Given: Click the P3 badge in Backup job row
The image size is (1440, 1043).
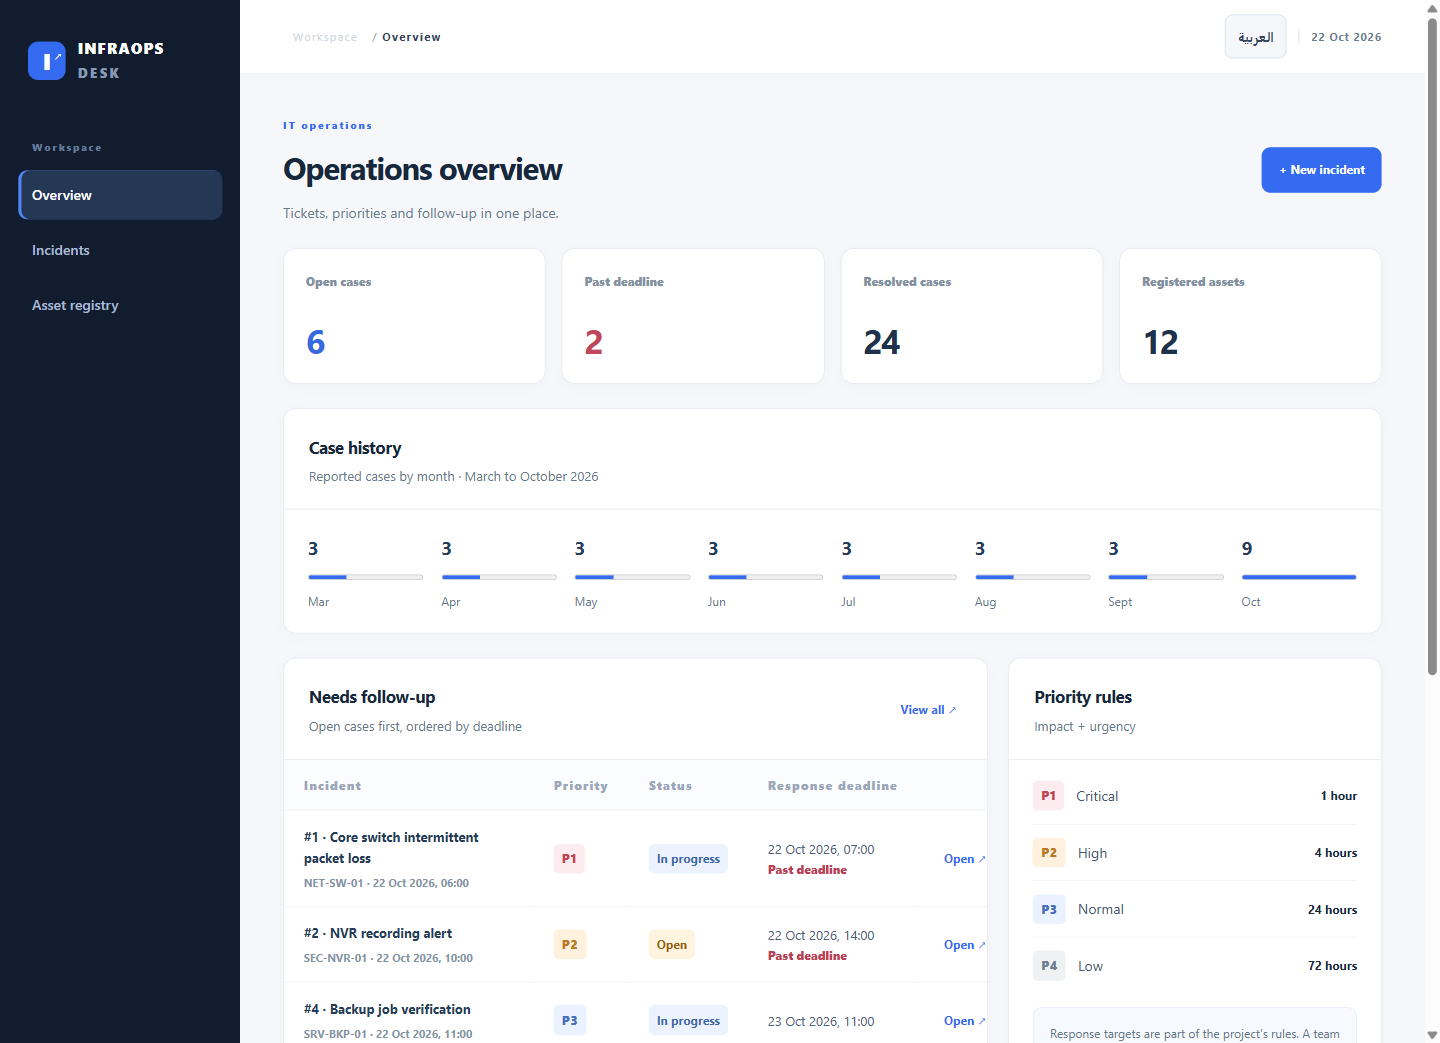Looking at the screenshot, I should click(569, 1021).
